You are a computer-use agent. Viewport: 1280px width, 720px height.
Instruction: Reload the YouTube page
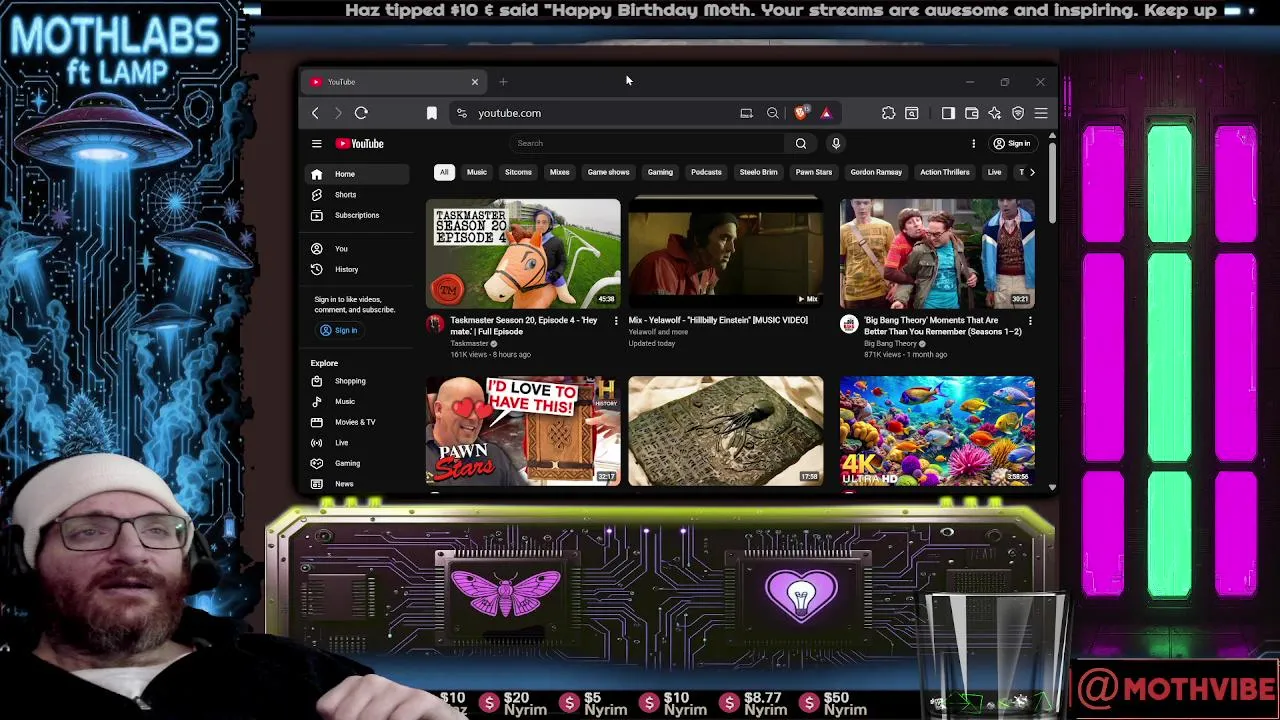[361, 113]
